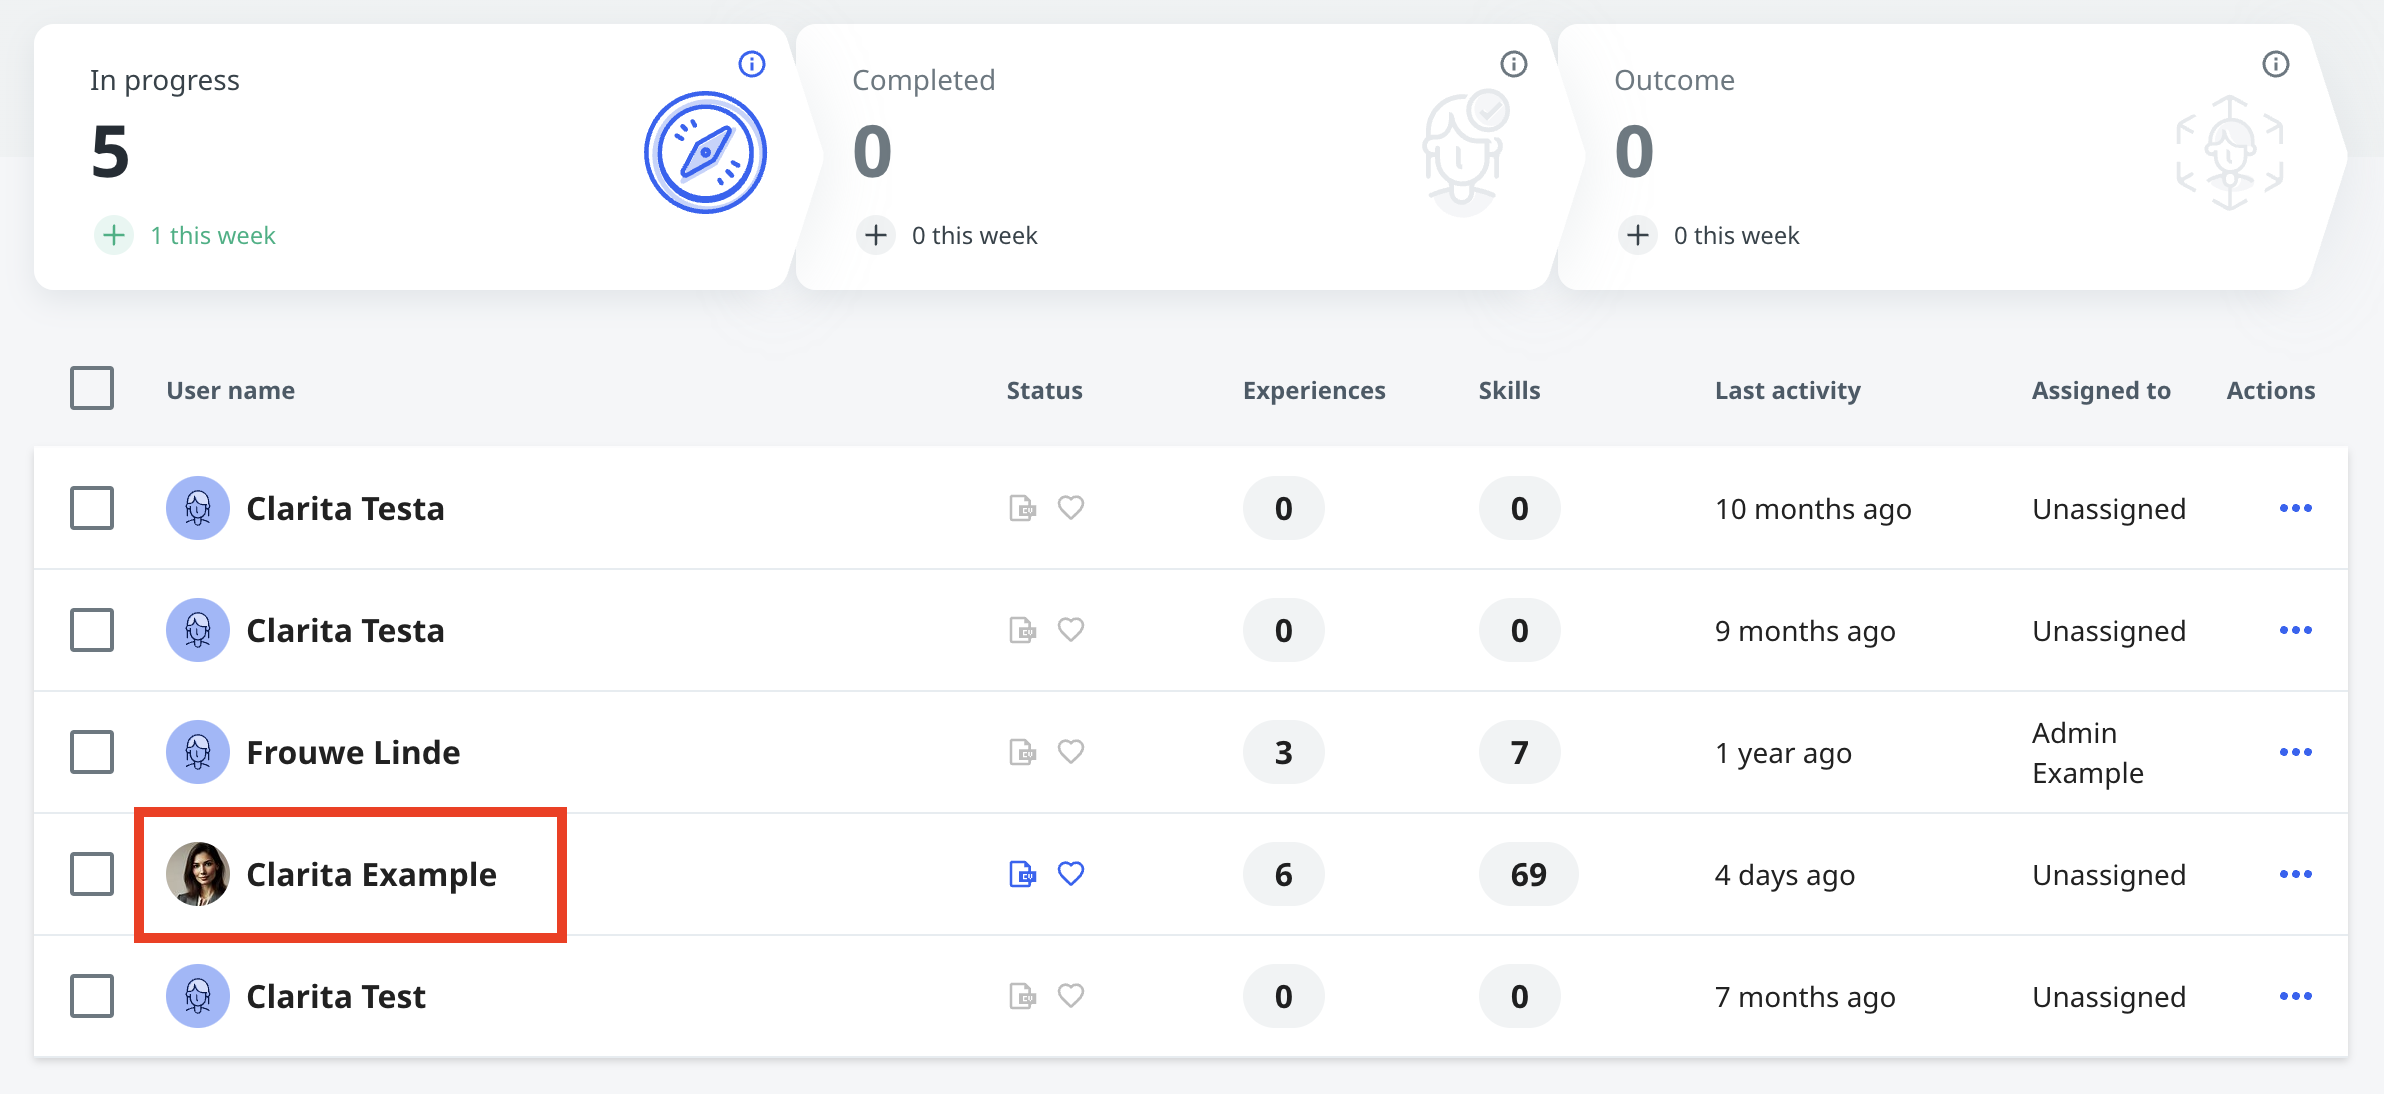The image size is (2384, 1094).
Task: Click the plus icon on Outcome card
Action: tap(1638, 235)
